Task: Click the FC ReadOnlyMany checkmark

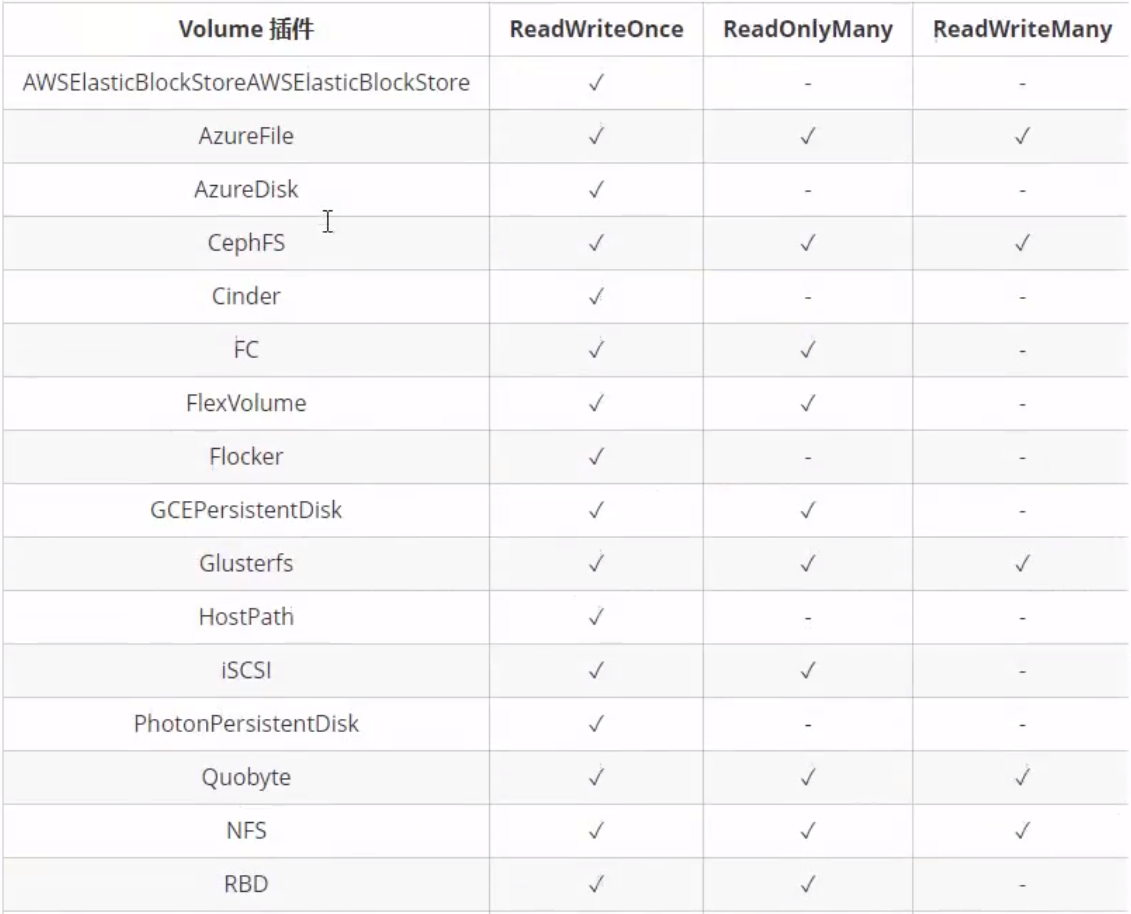Action: point(808,349)
